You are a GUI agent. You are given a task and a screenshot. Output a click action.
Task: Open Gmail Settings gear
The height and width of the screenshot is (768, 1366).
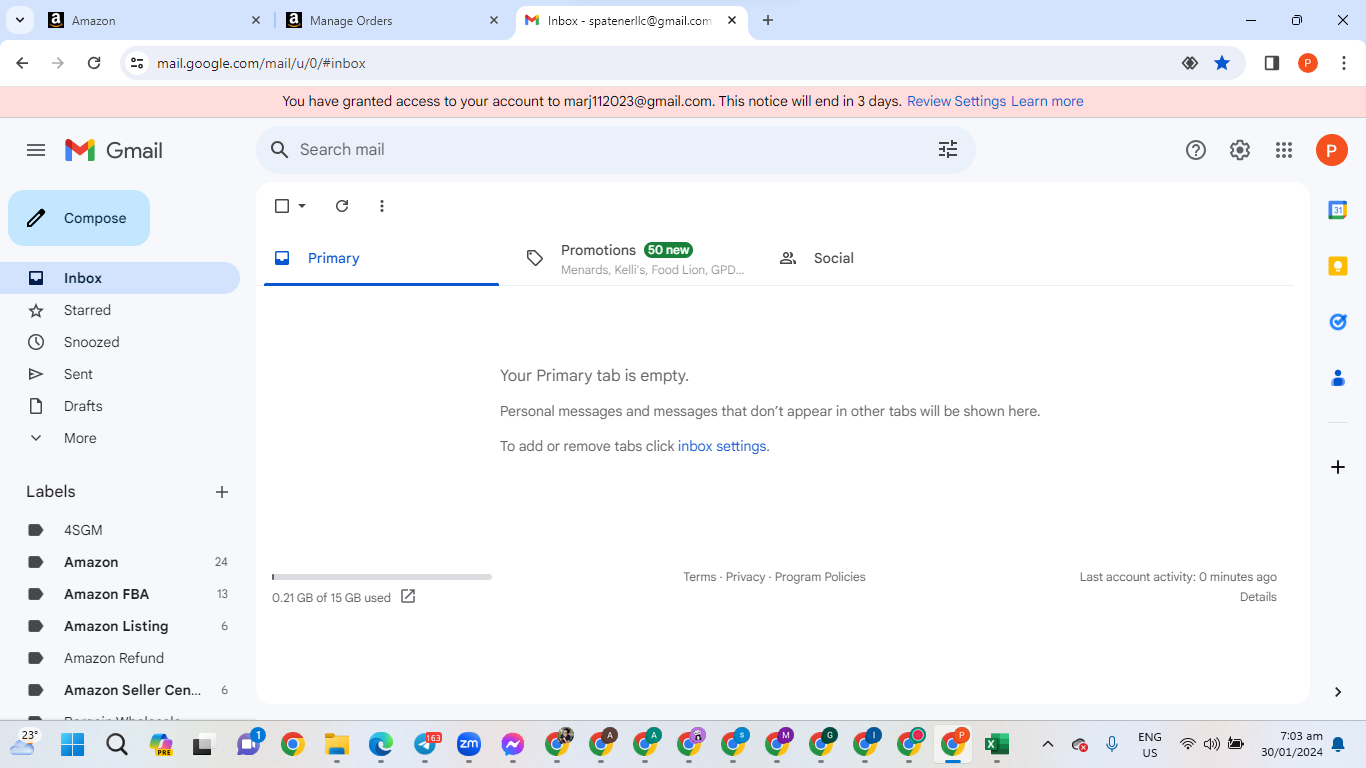(1240, 150)
